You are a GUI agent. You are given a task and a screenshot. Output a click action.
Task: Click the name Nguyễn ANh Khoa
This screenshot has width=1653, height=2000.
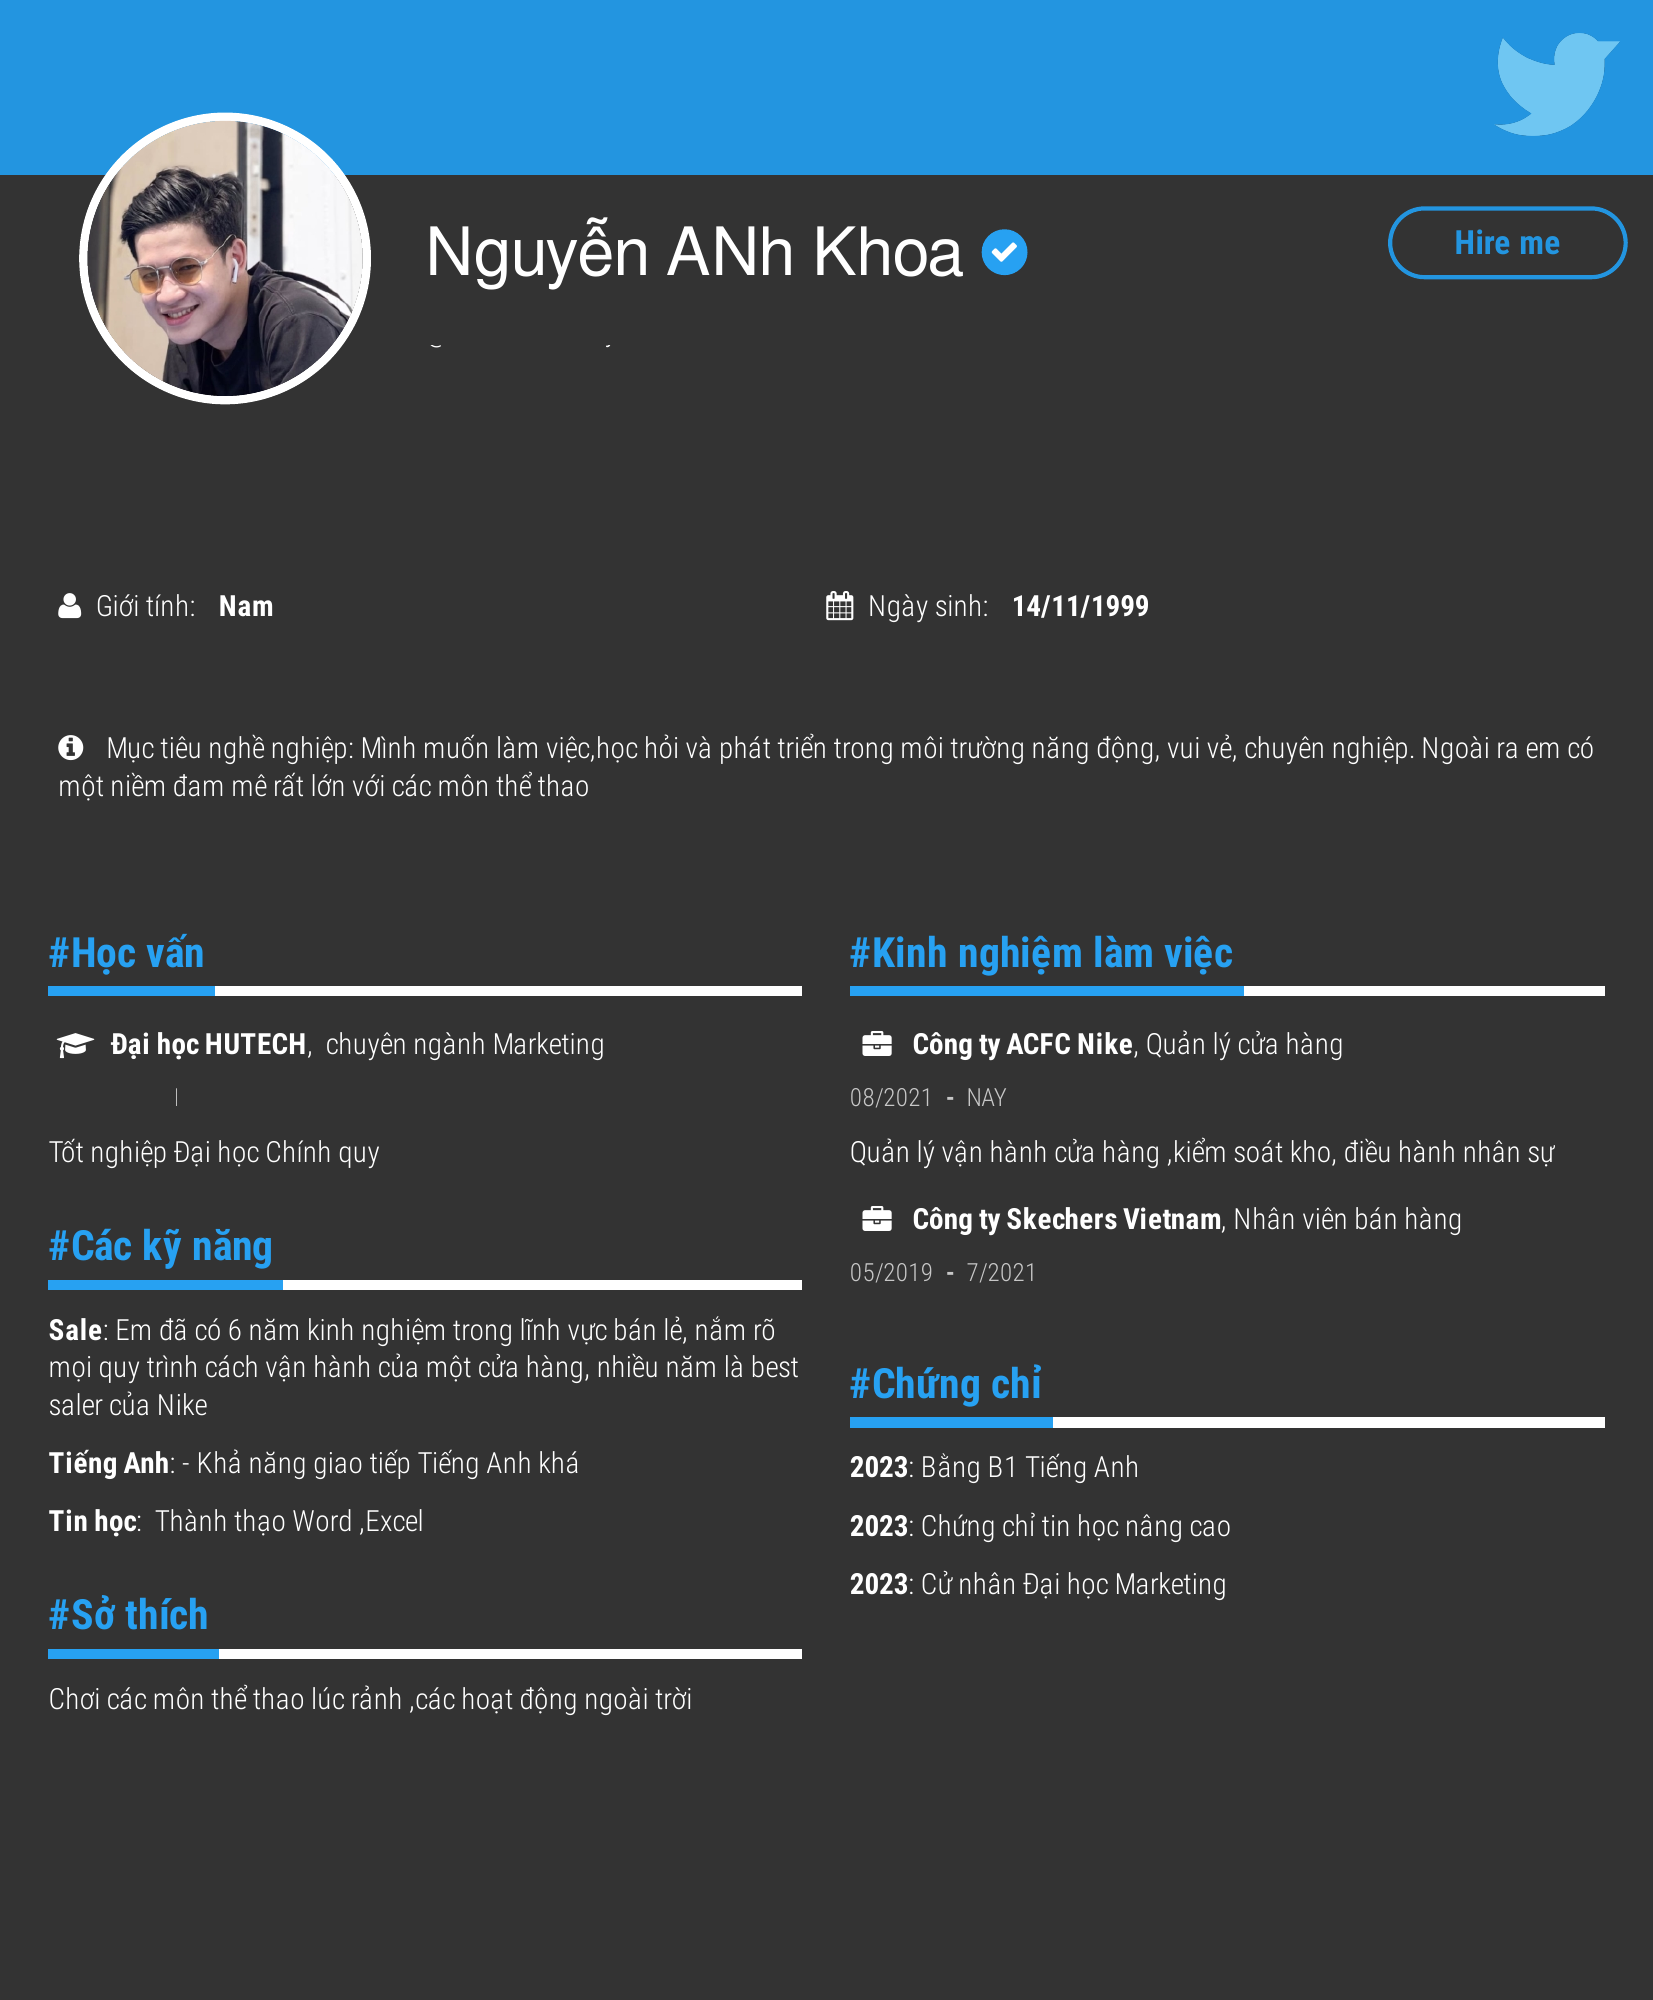[693, 252]
